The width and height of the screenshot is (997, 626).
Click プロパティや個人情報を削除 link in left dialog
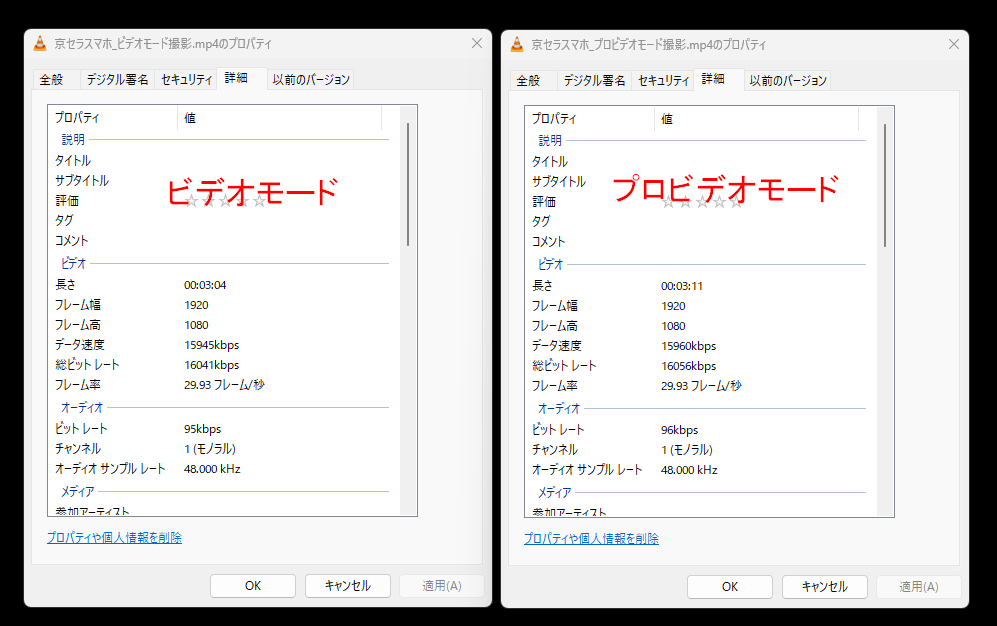tap(114, 538)
